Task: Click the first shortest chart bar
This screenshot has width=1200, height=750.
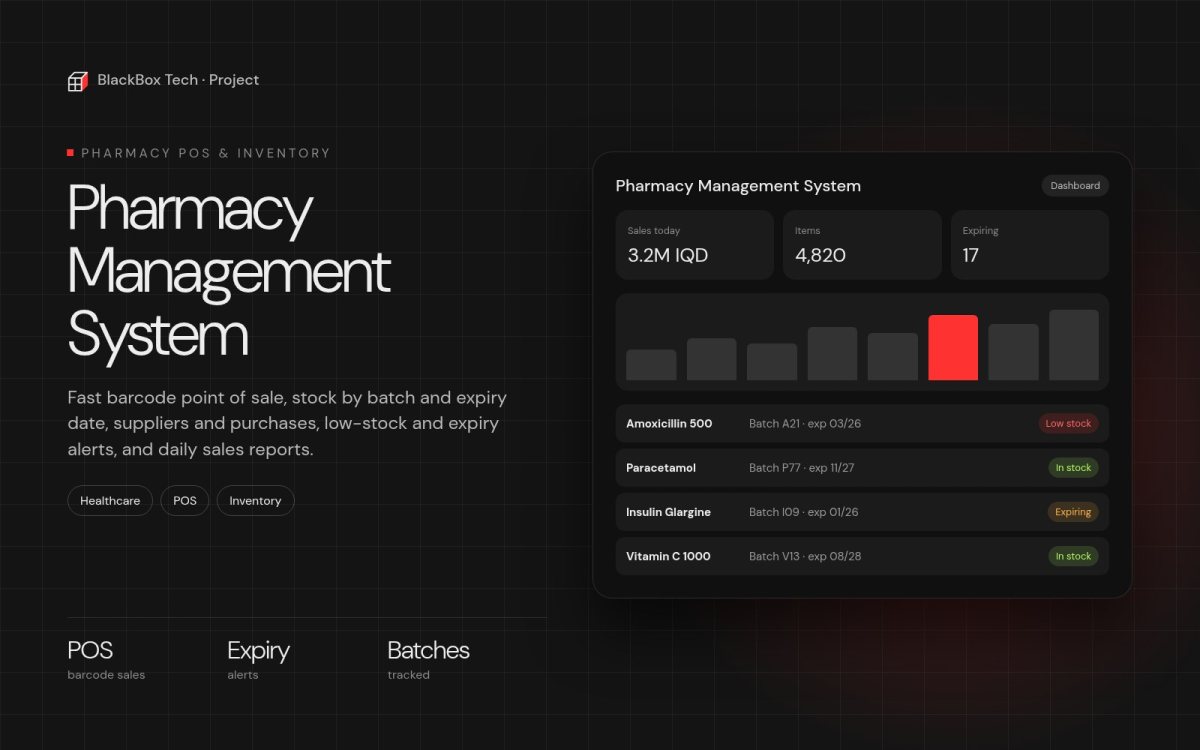Action: (651, 365)
